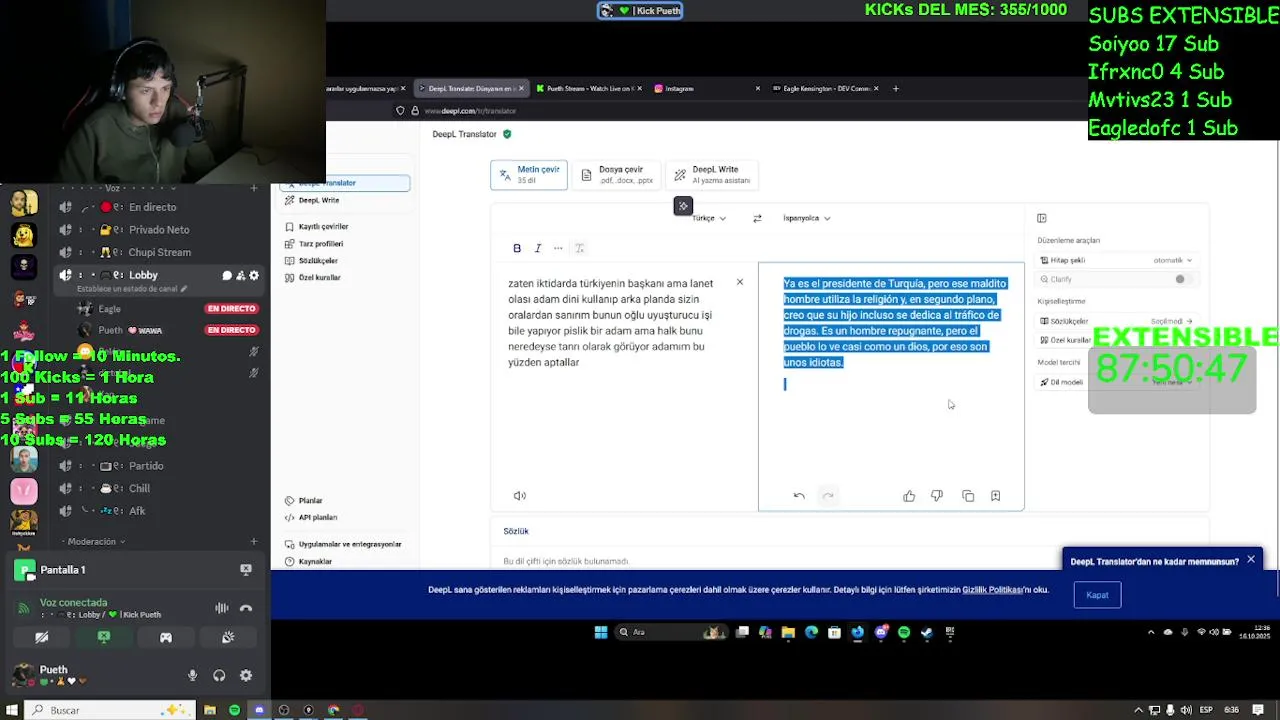The image size is (1280, 720).
Task: Open Kaynaklar in sidebar
Action: (308, 562)
